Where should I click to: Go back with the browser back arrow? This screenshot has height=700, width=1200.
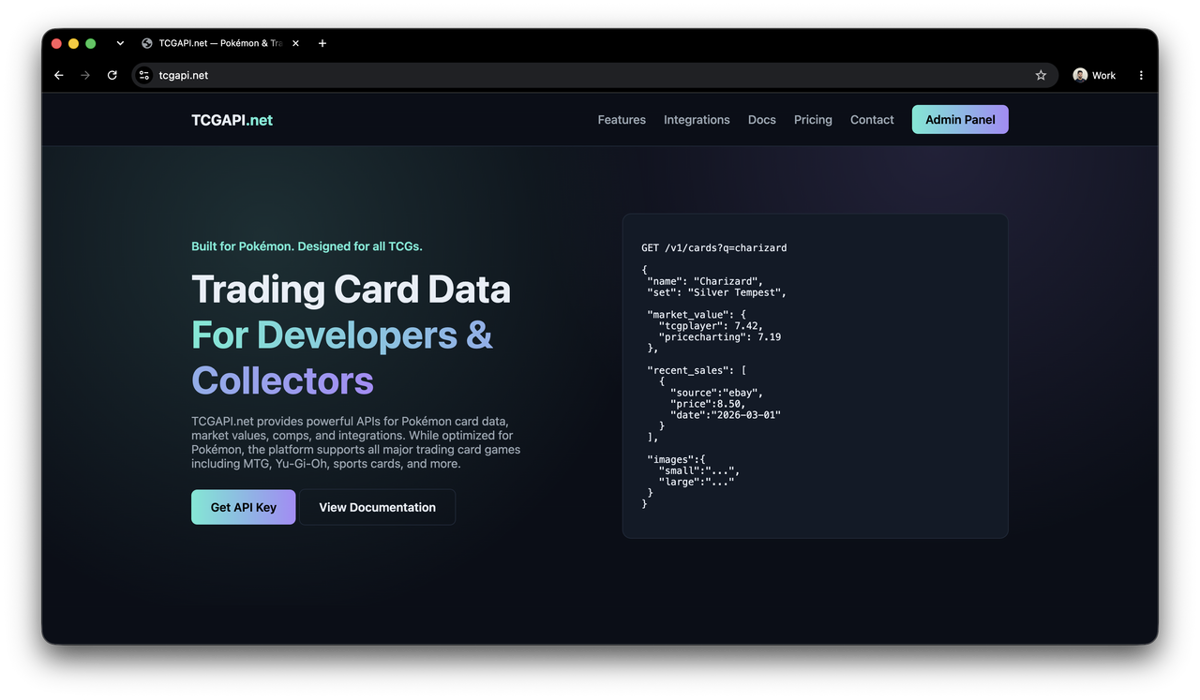click(59, 75)
